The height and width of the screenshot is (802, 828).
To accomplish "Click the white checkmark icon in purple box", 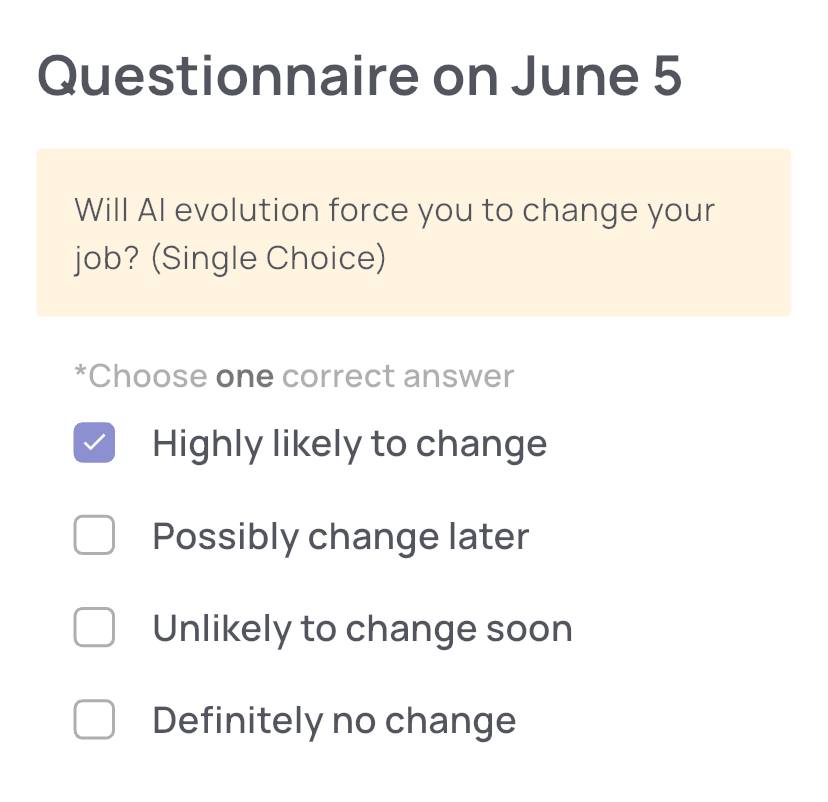I will pos(94,442).
